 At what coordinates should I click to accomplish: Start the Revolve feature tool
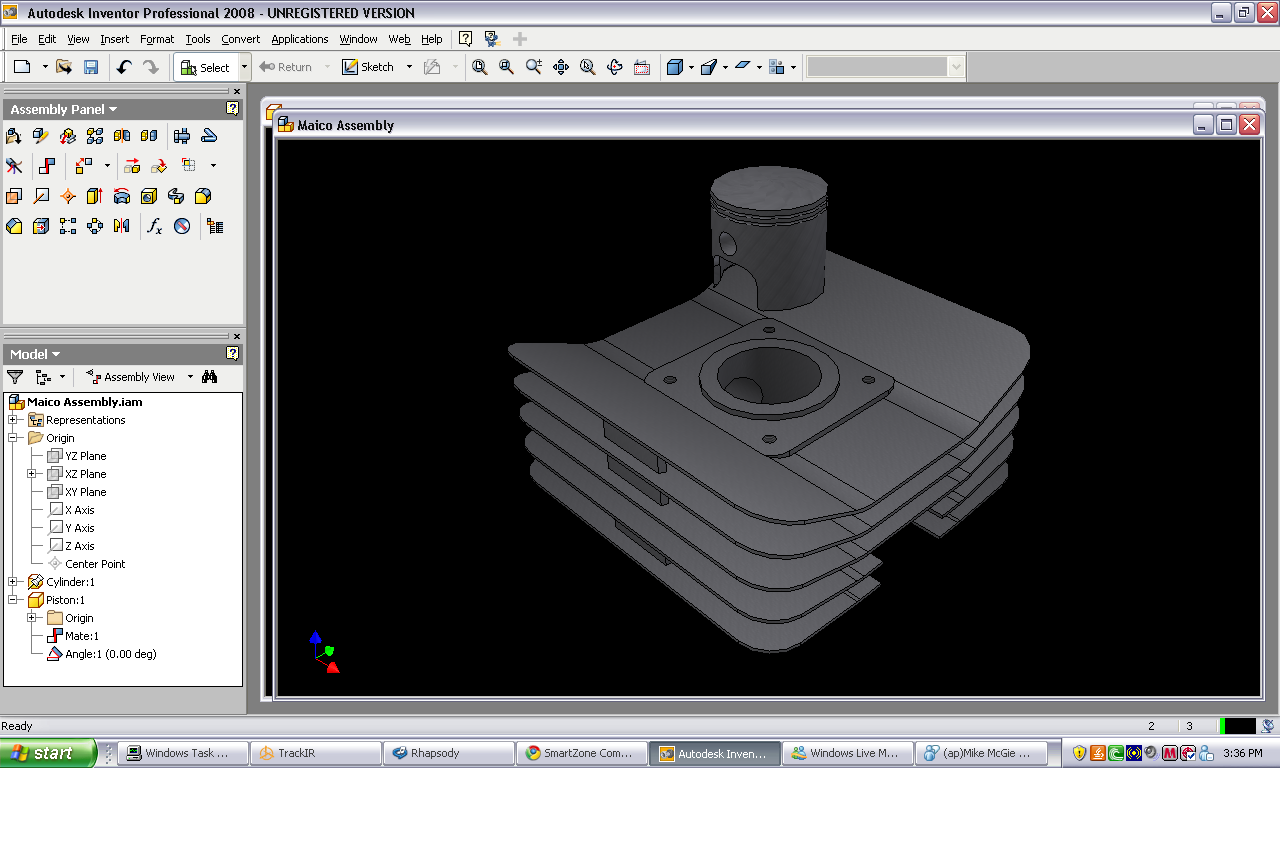click(122, 196)
